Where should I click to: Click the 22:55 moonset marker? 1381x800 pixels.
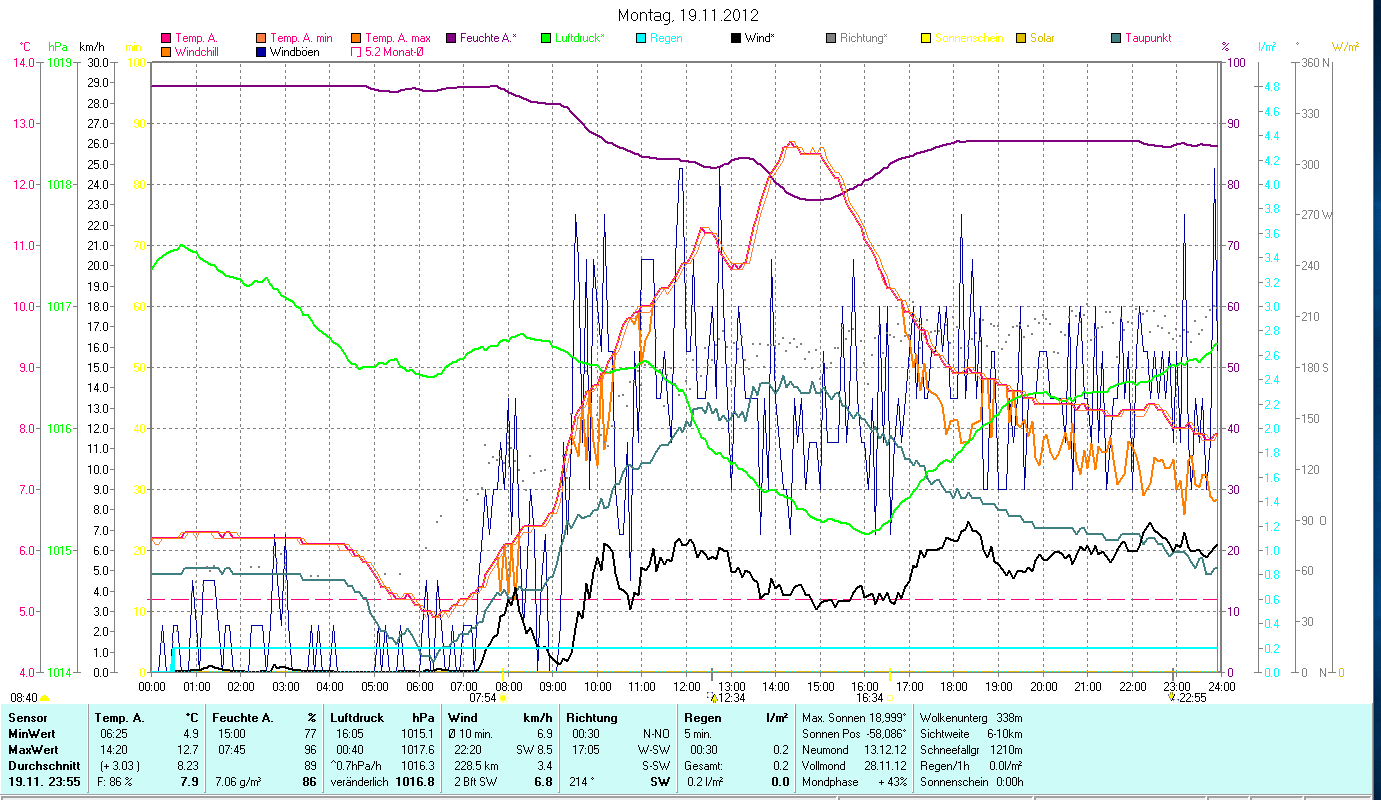coord(1171,697)
